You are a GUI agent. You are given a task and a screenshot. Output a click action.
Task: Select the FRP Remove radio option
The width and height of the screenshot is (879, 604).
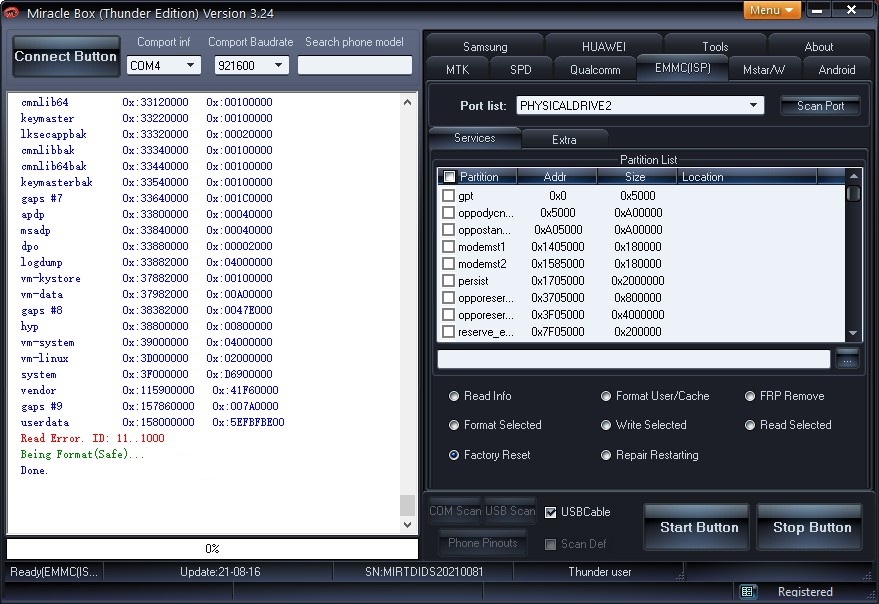[x=750, y=396]
